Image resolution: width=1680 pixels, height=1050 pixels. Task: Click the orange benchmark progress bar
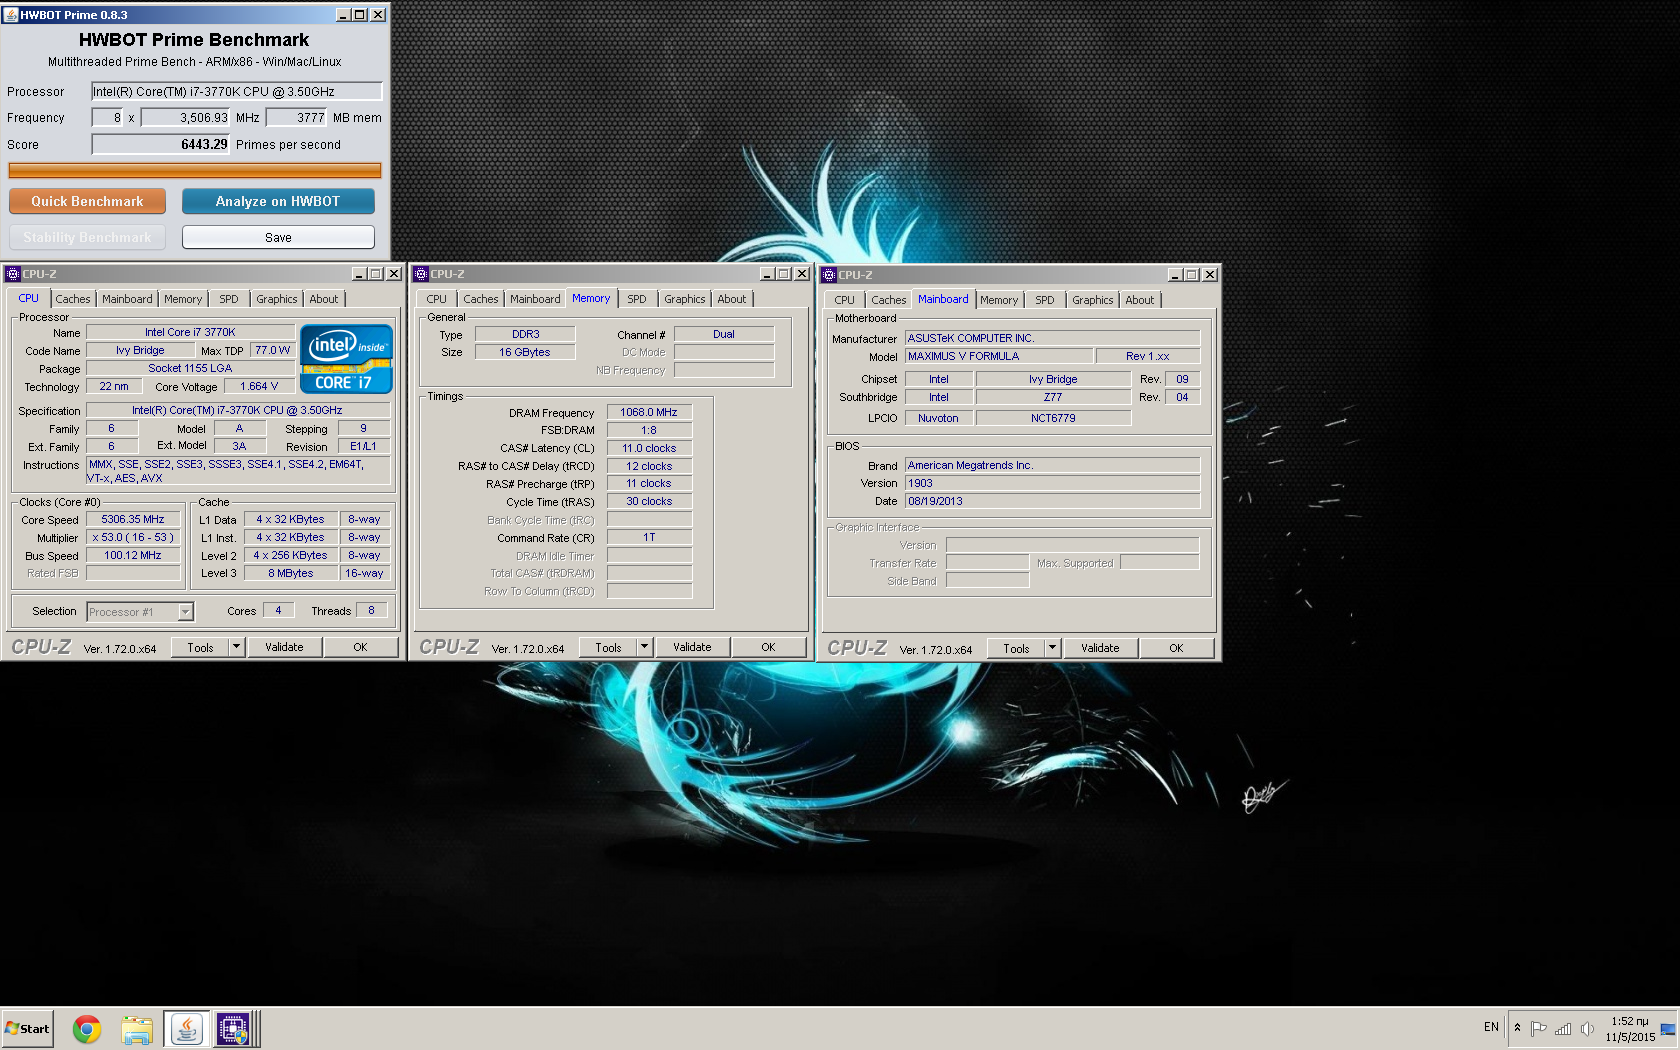[195, 171]
